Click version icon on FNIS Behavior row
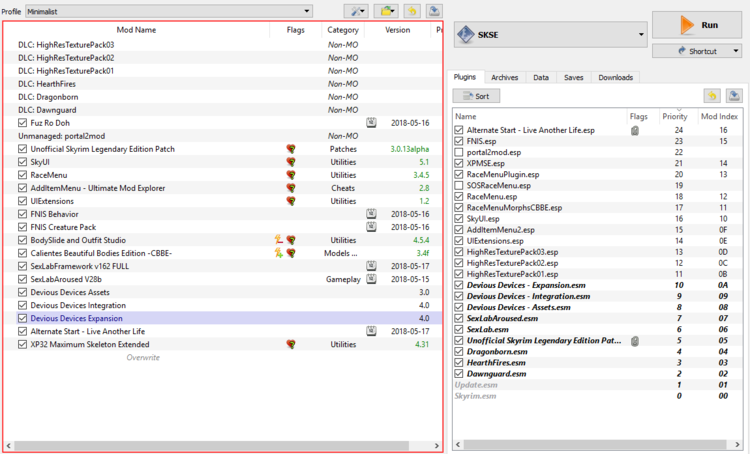The height and width of the screenshot is (454, 750). point(371,214)
